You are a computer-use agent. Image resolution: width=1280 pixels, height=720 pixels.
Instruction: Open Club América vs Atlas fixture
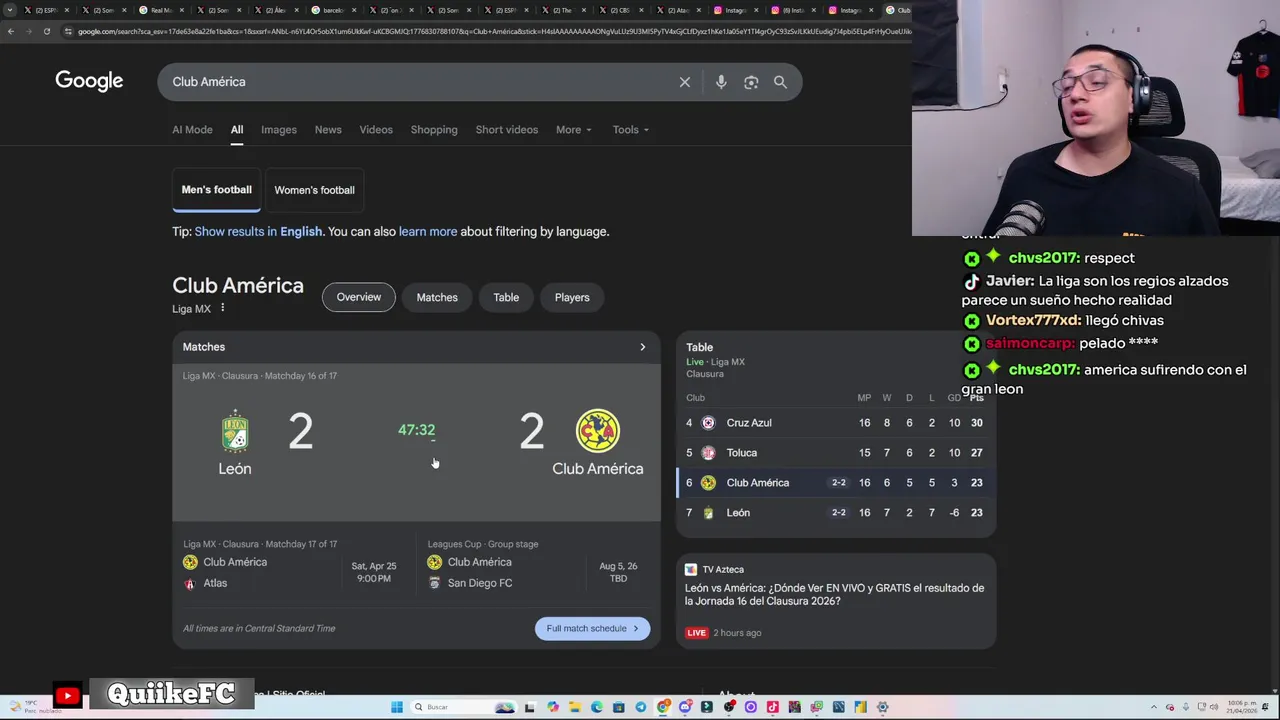coord(292,572)
